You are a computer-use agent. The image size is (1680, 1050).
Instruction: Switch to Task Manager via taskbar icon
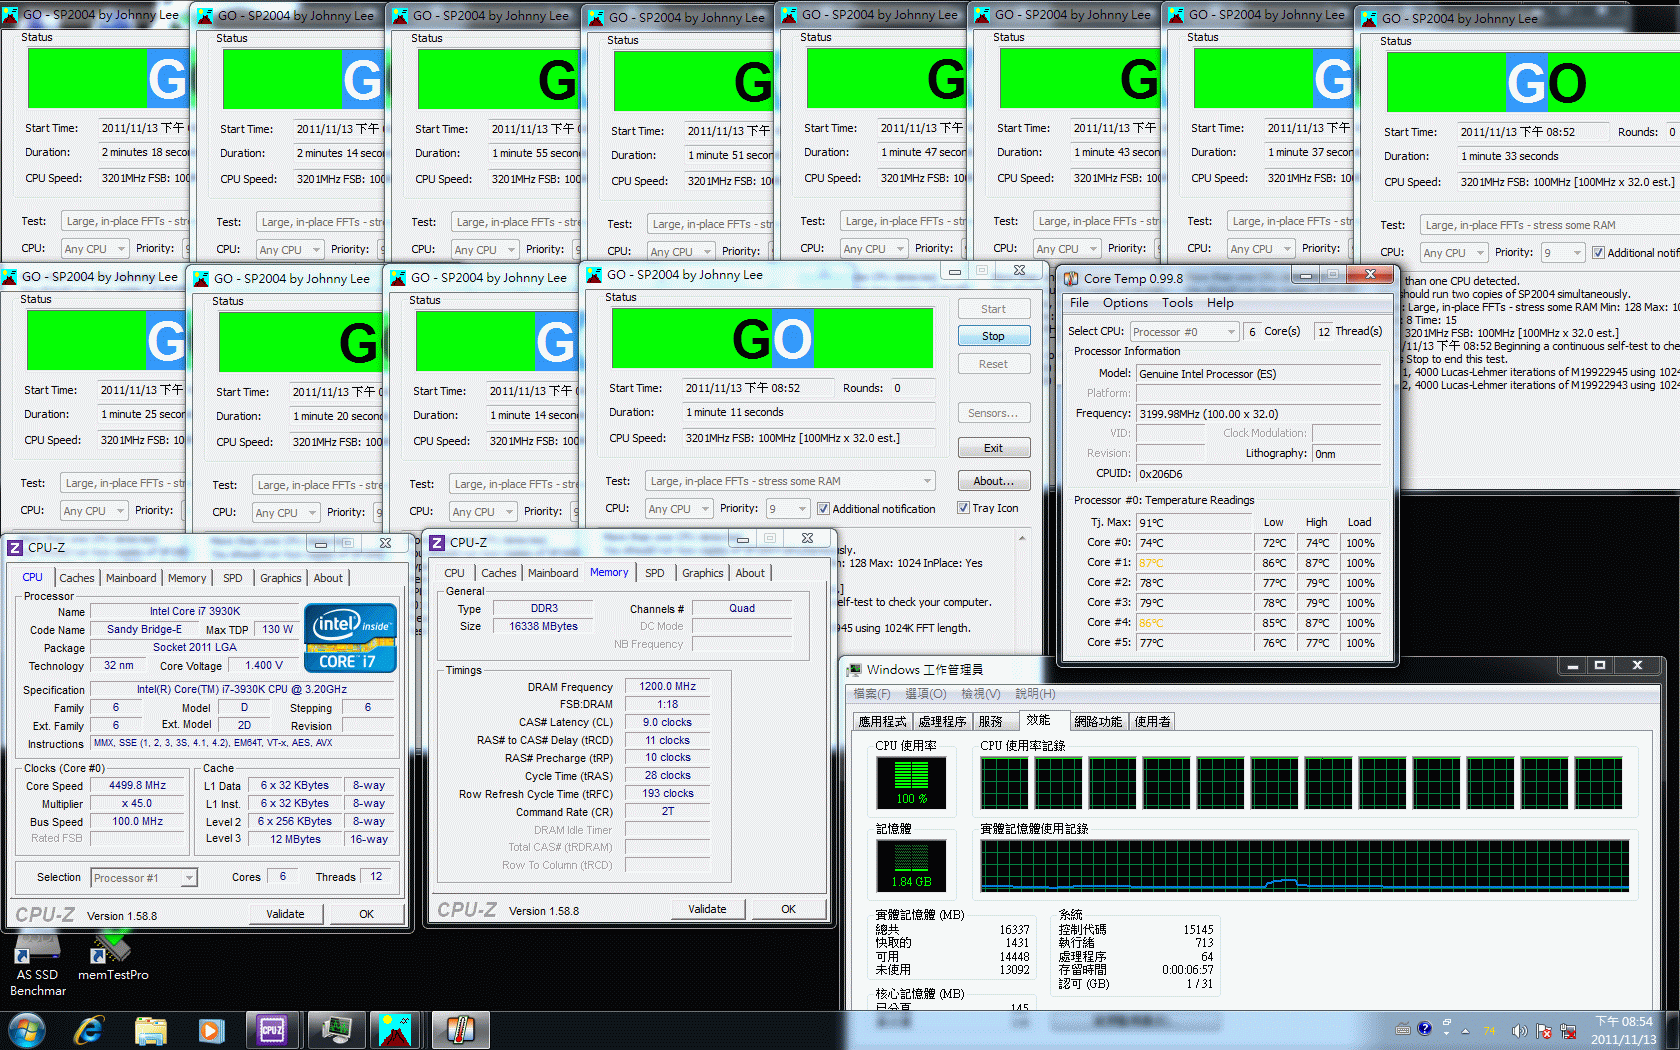pos(335,1029)
